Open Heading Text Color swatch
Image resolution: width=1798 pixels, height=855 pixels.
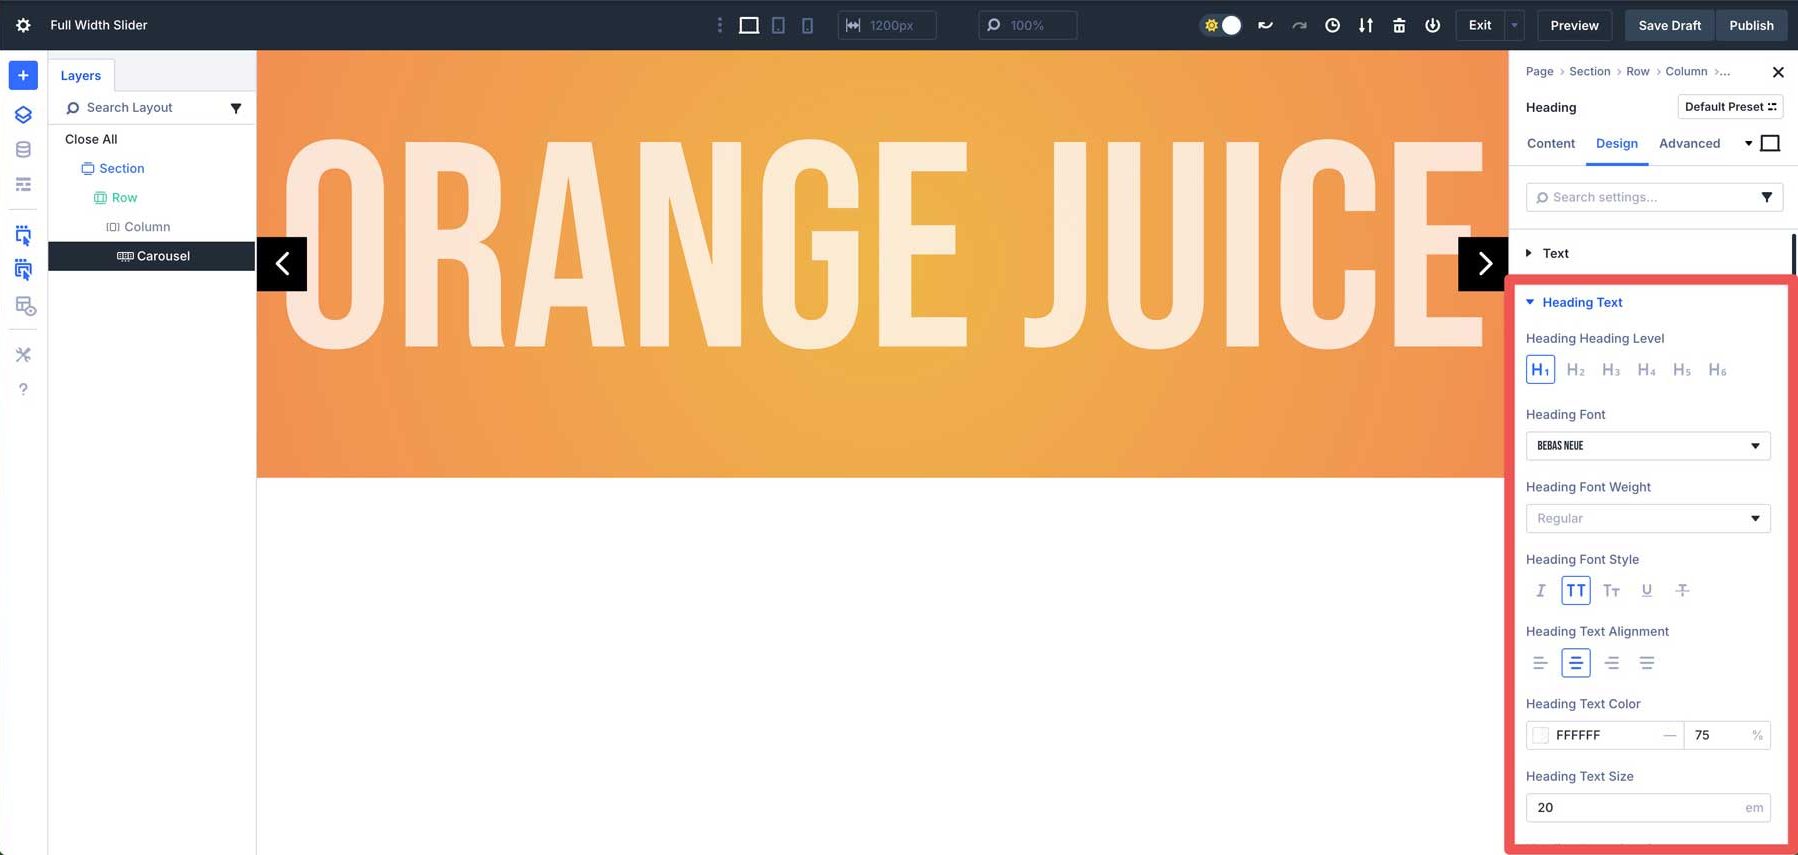click(1540, 735)
